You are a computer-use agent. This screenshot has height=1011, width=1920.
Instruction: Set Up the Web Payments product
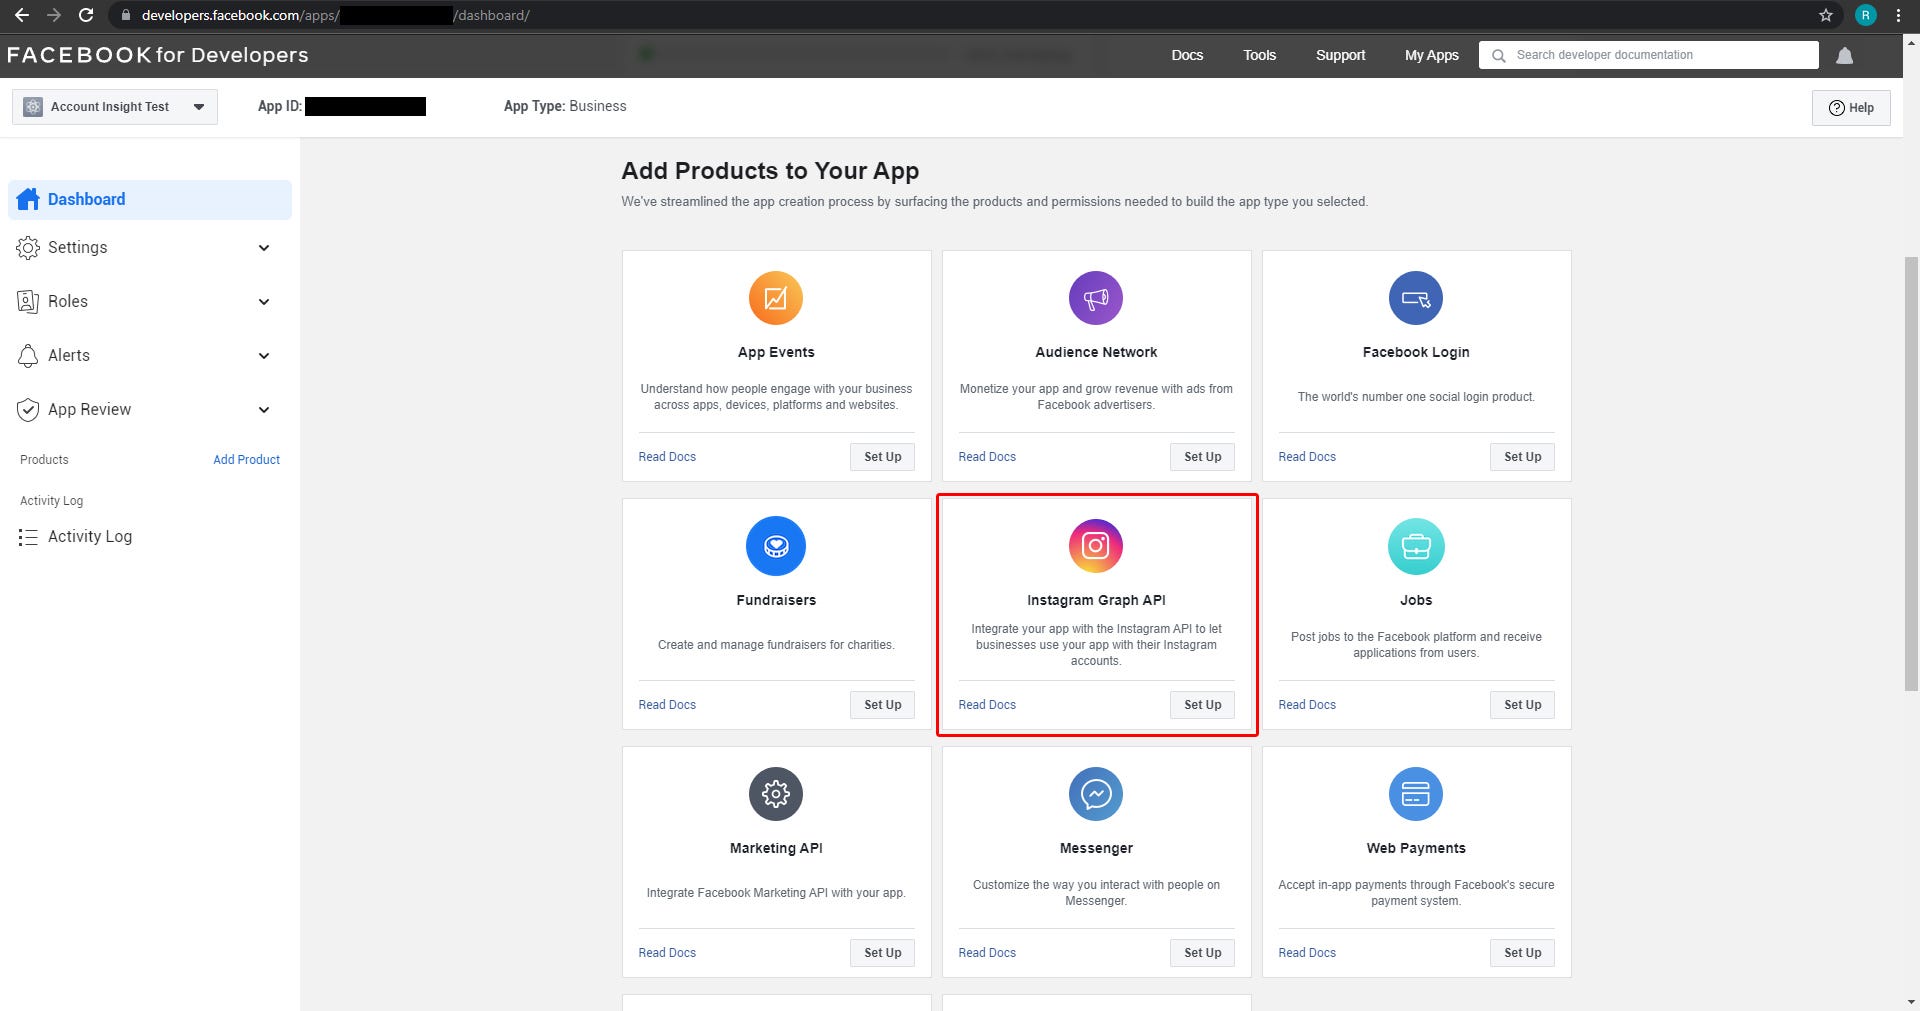[x=1522, y=953]
